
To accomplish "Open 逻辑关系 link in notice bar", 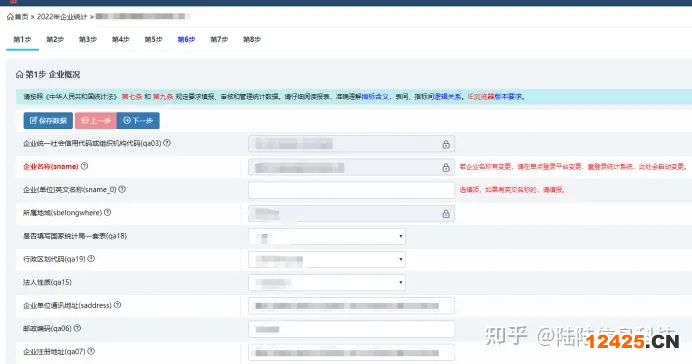I will (448, 97).
